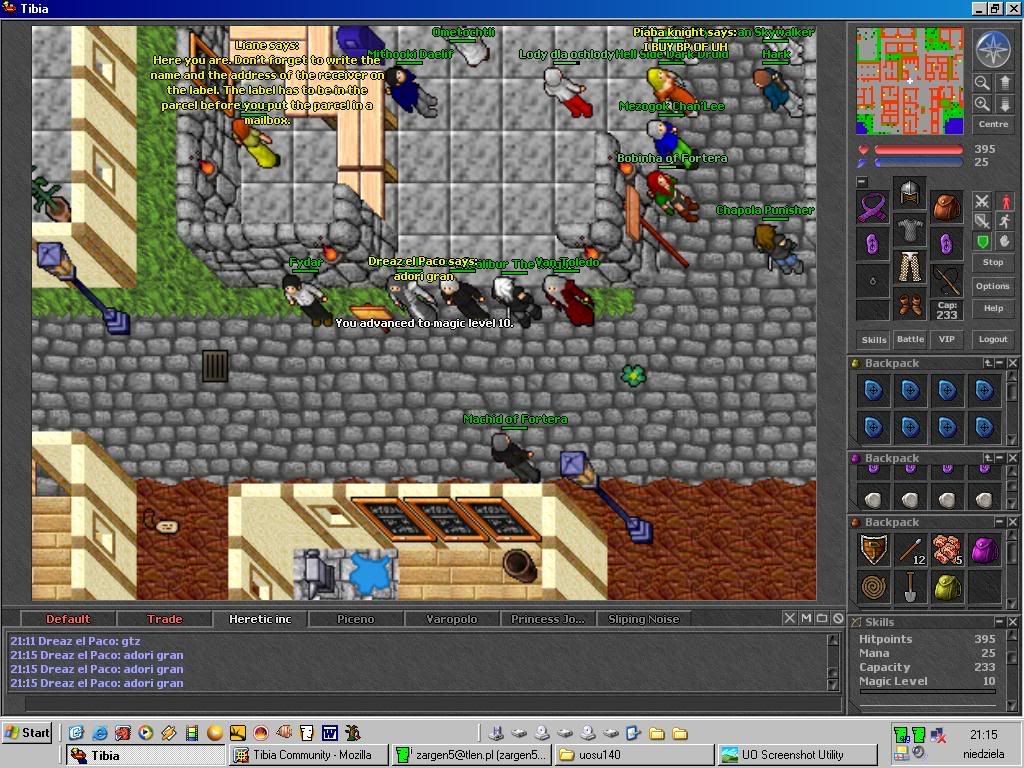
Task: Open the Windows Start menu
Action: point(27,733)
